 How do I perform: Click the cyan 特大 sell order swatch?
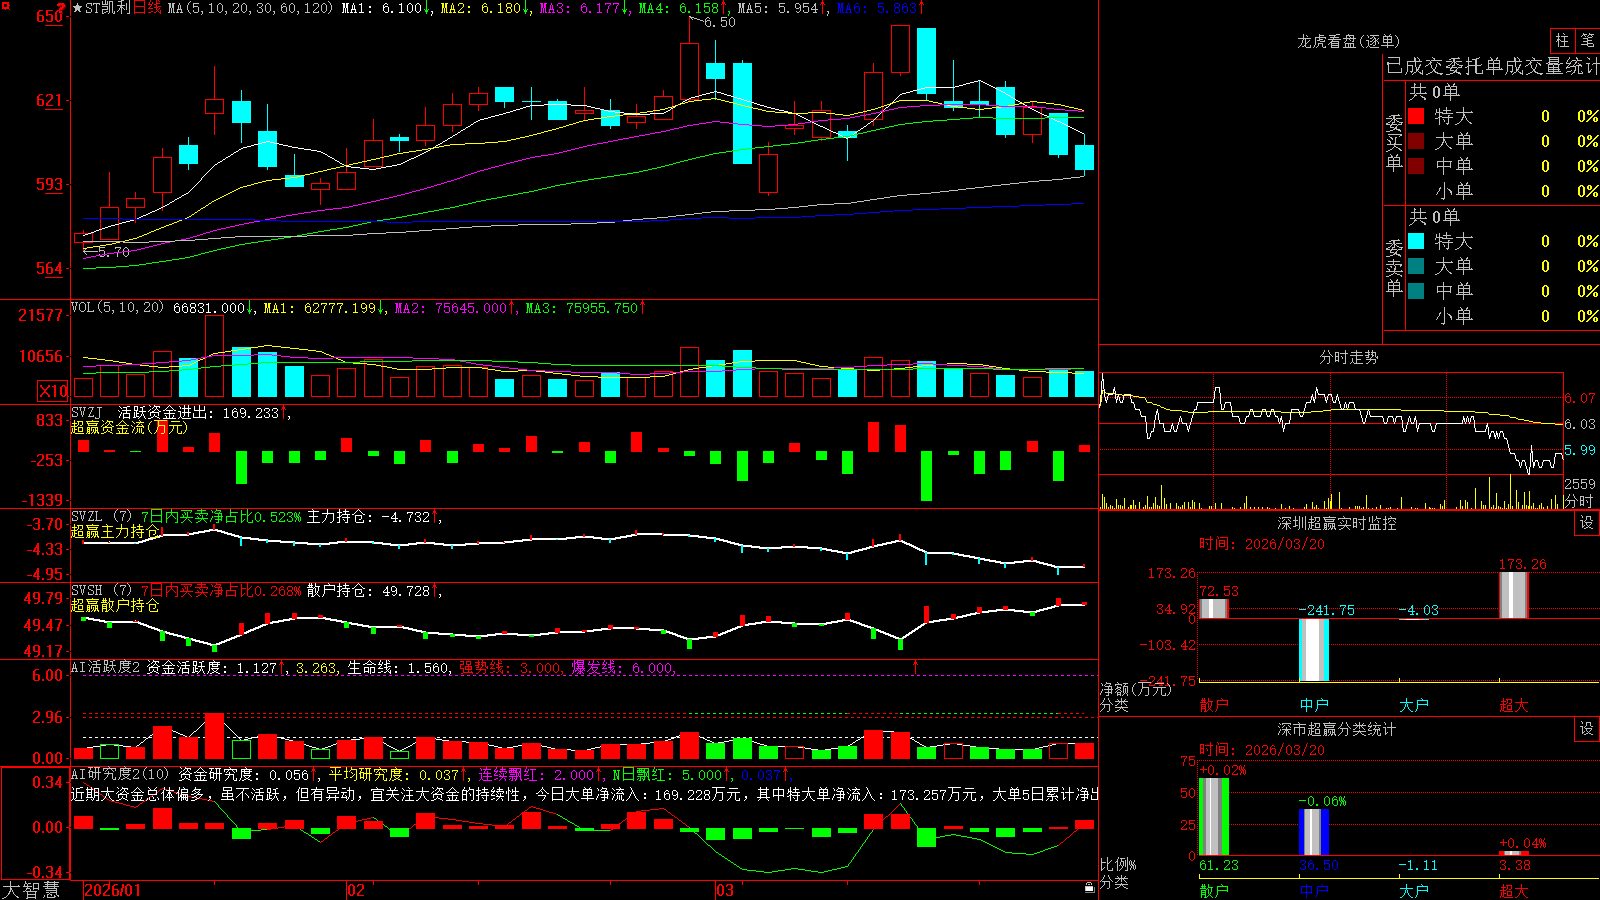[1416, 241]
